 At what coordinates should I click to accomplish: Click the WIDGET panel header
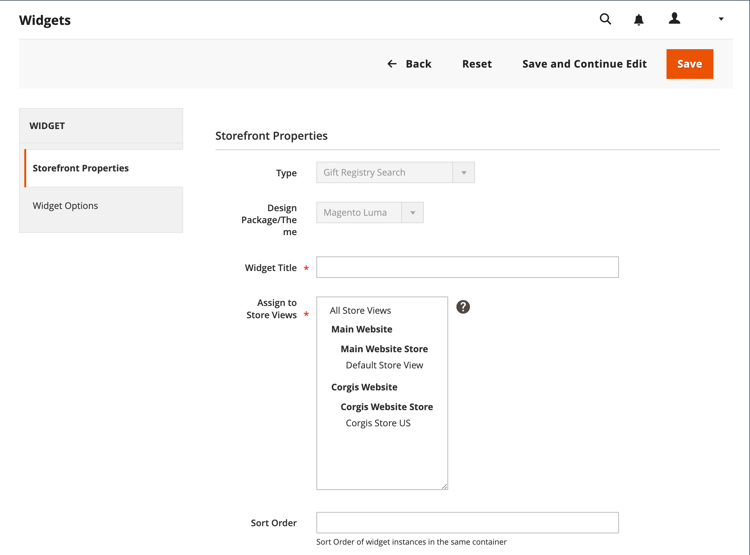coord(101,126)
